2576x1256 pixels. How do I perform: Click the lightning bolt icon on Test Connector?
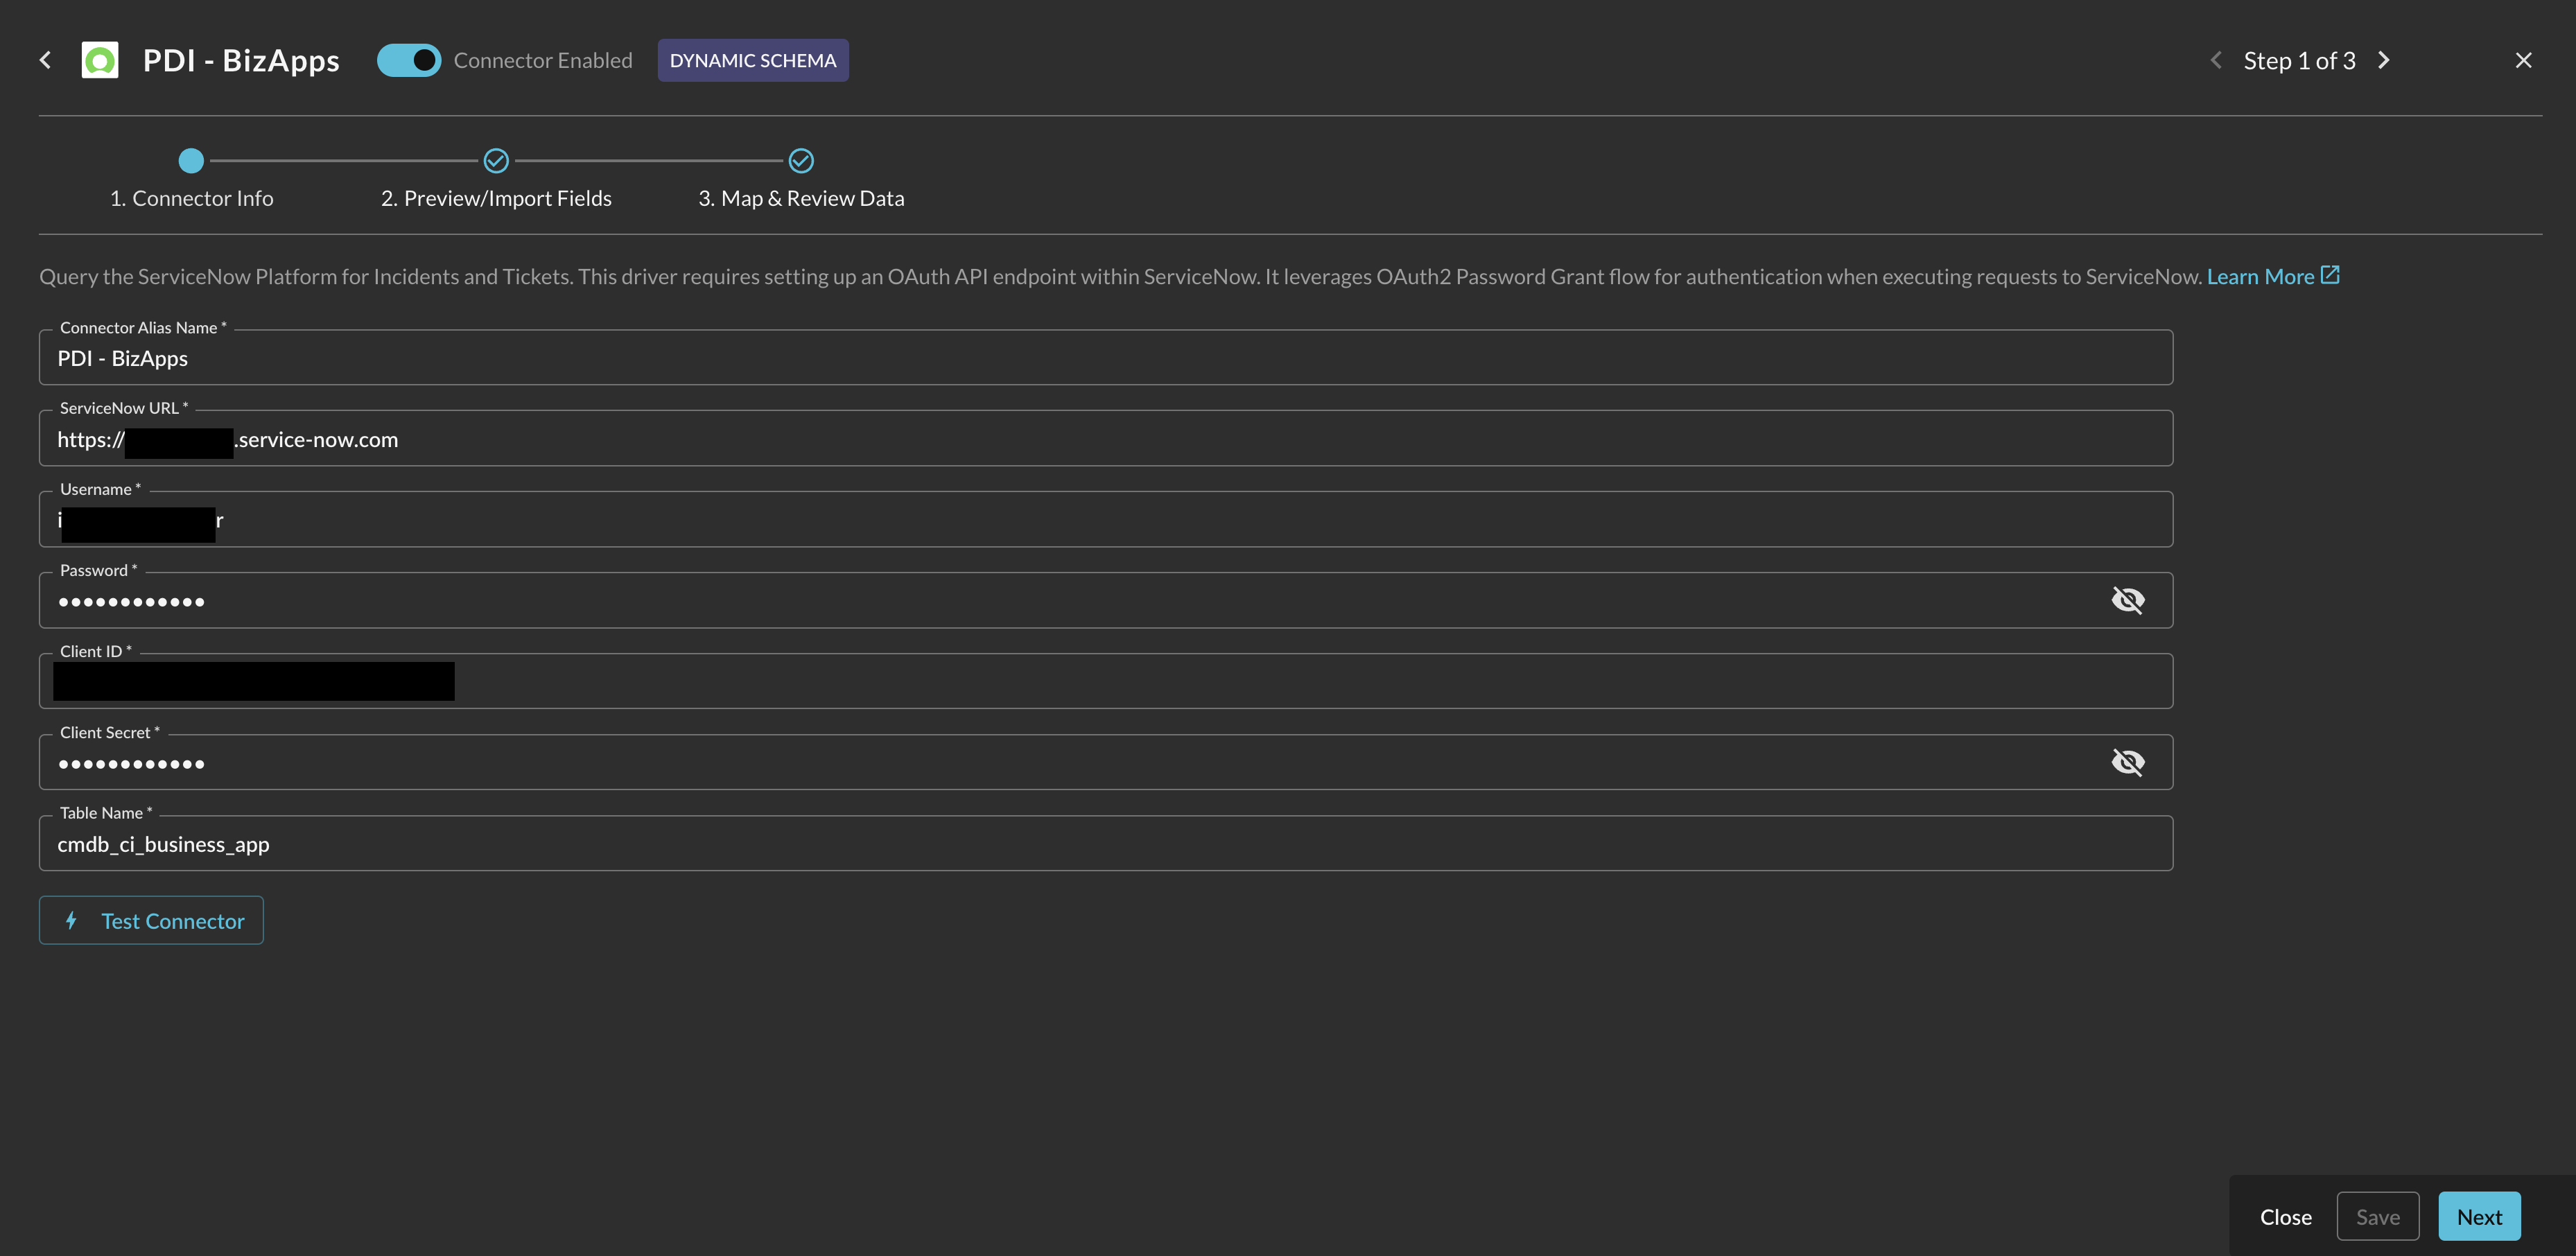[71, 920]
